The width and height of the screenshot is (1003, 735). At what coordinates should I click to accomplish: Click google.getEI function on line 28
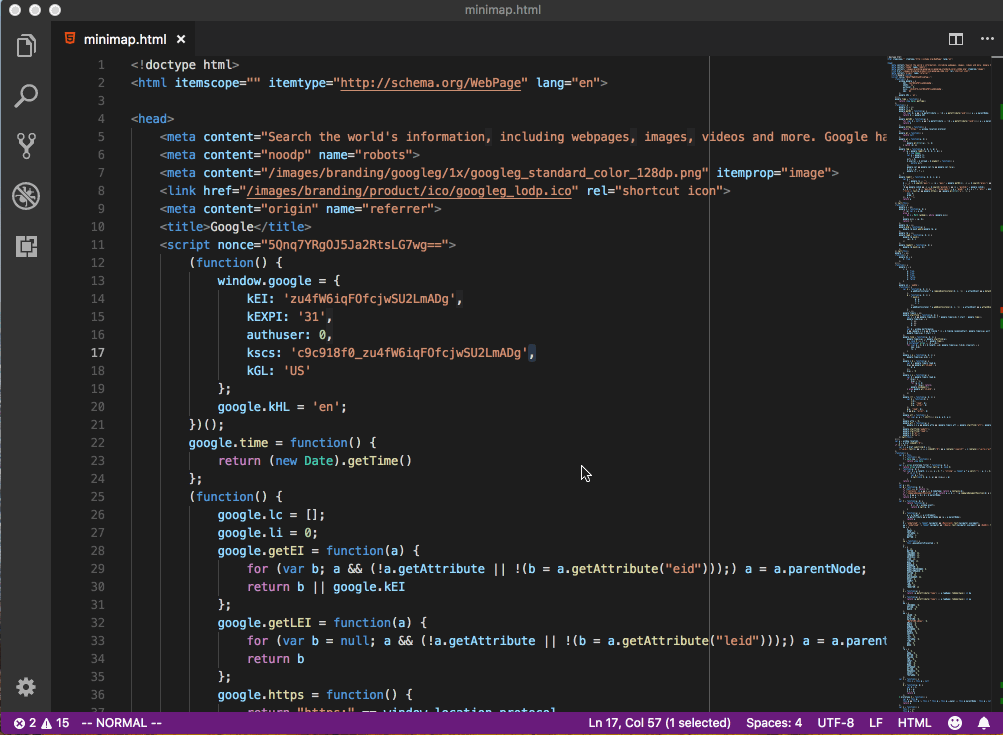319,551
